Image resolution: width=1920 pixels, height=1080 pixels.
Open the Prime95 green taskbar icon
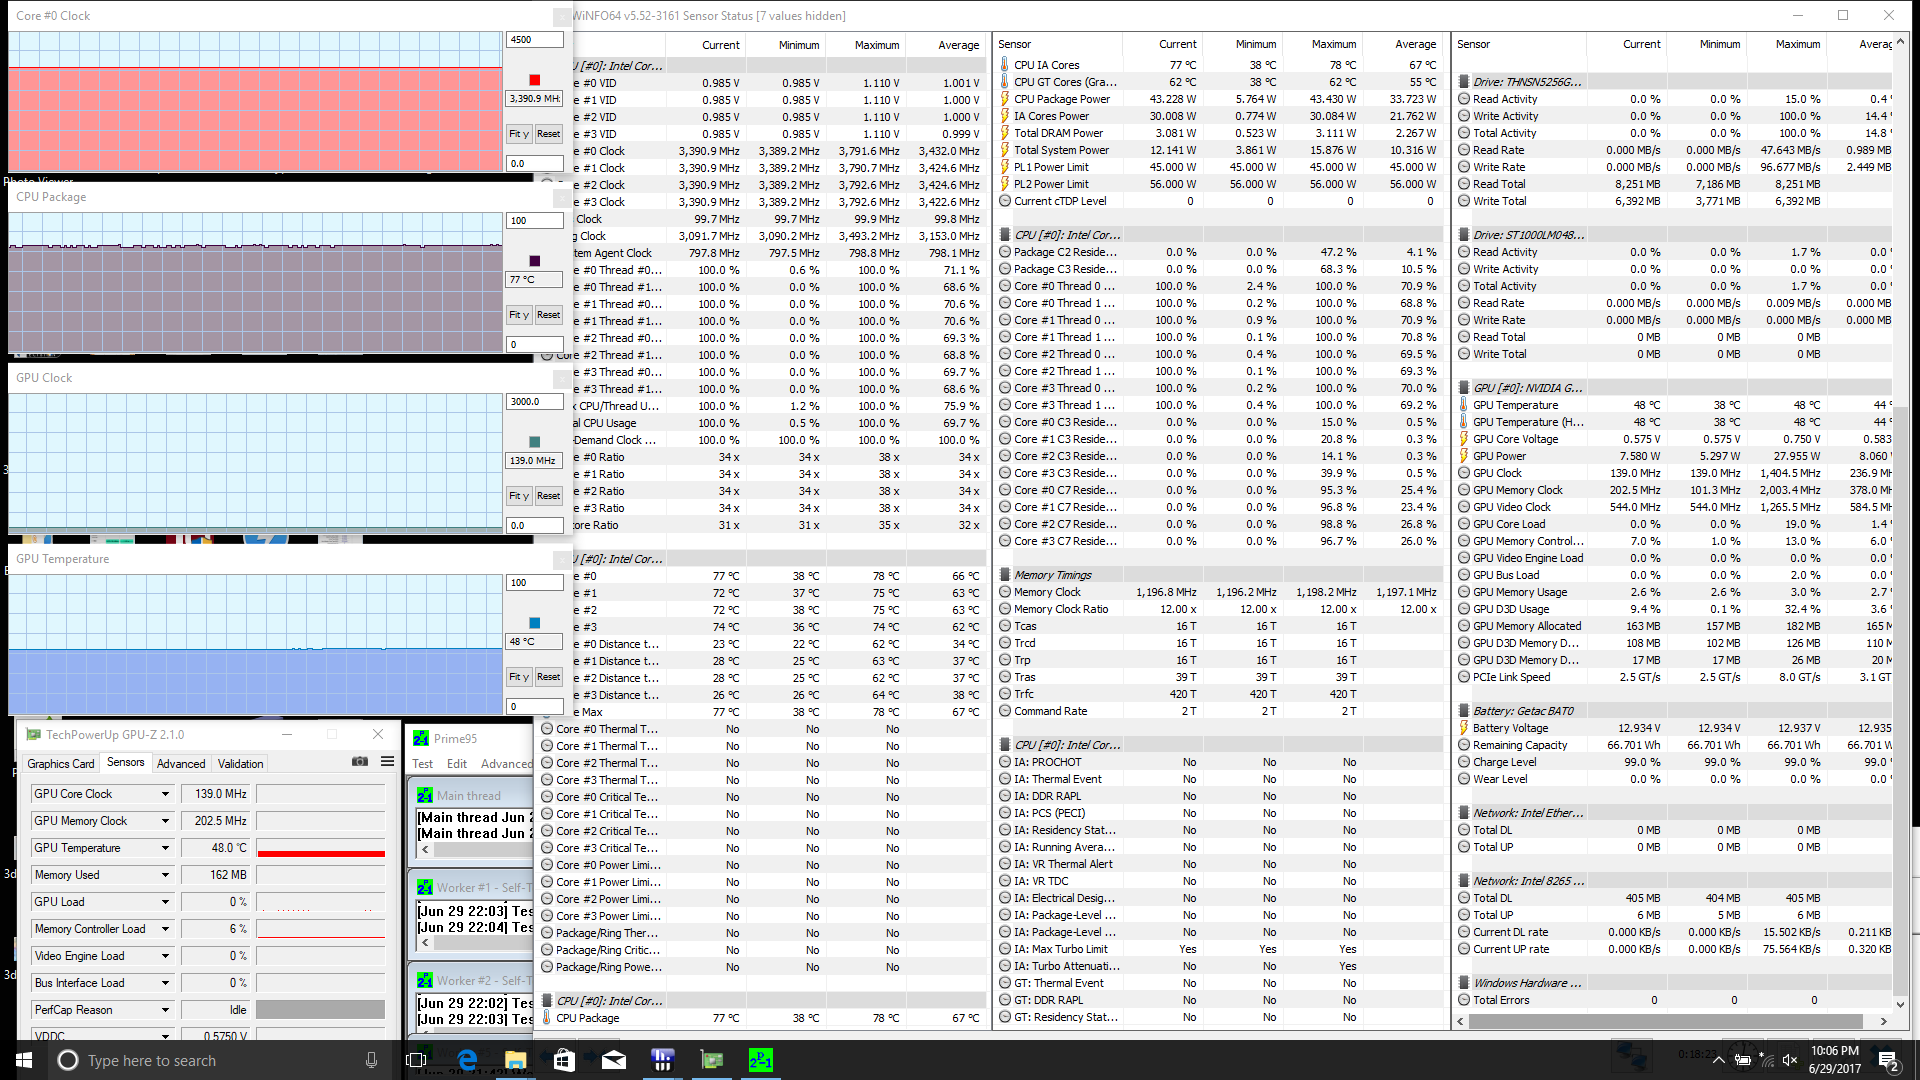pyautogui.click(x=760, y=1060)
